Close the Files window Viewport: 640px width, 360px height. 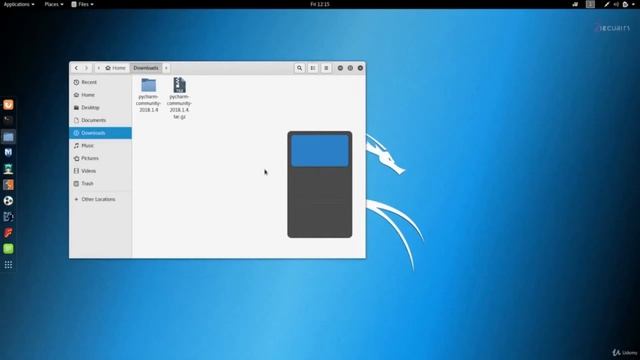tap(360, 68)
